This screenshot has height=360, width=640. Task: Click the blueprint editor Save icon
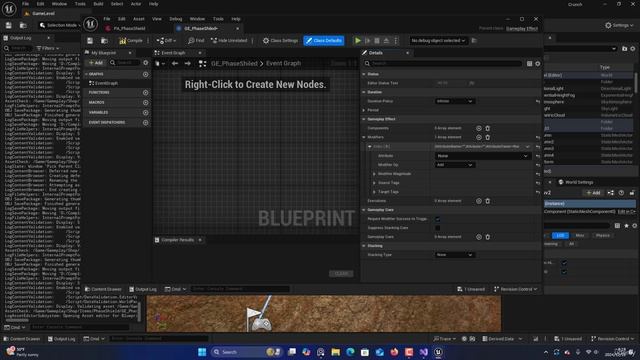[x=90, y=41]
